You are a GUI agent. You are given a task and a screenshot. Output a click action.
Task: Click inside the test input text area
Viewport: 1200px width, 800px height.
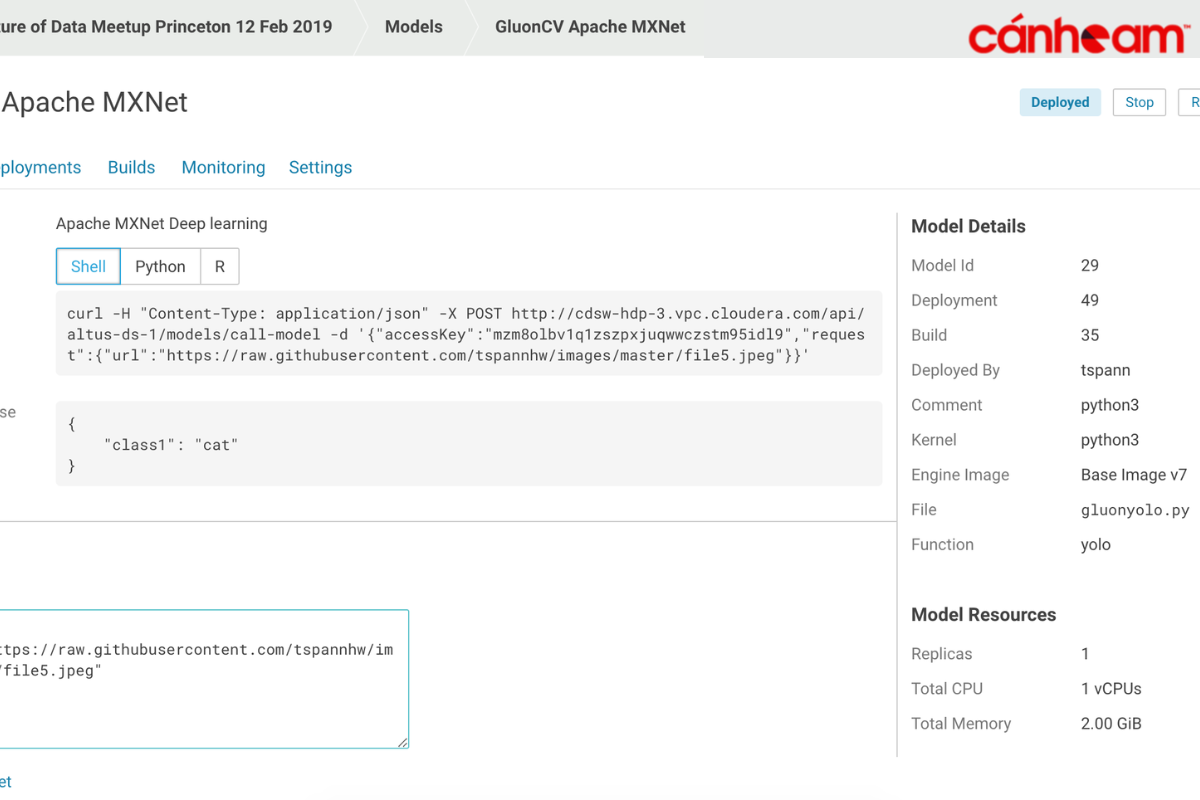coord(203,679)
